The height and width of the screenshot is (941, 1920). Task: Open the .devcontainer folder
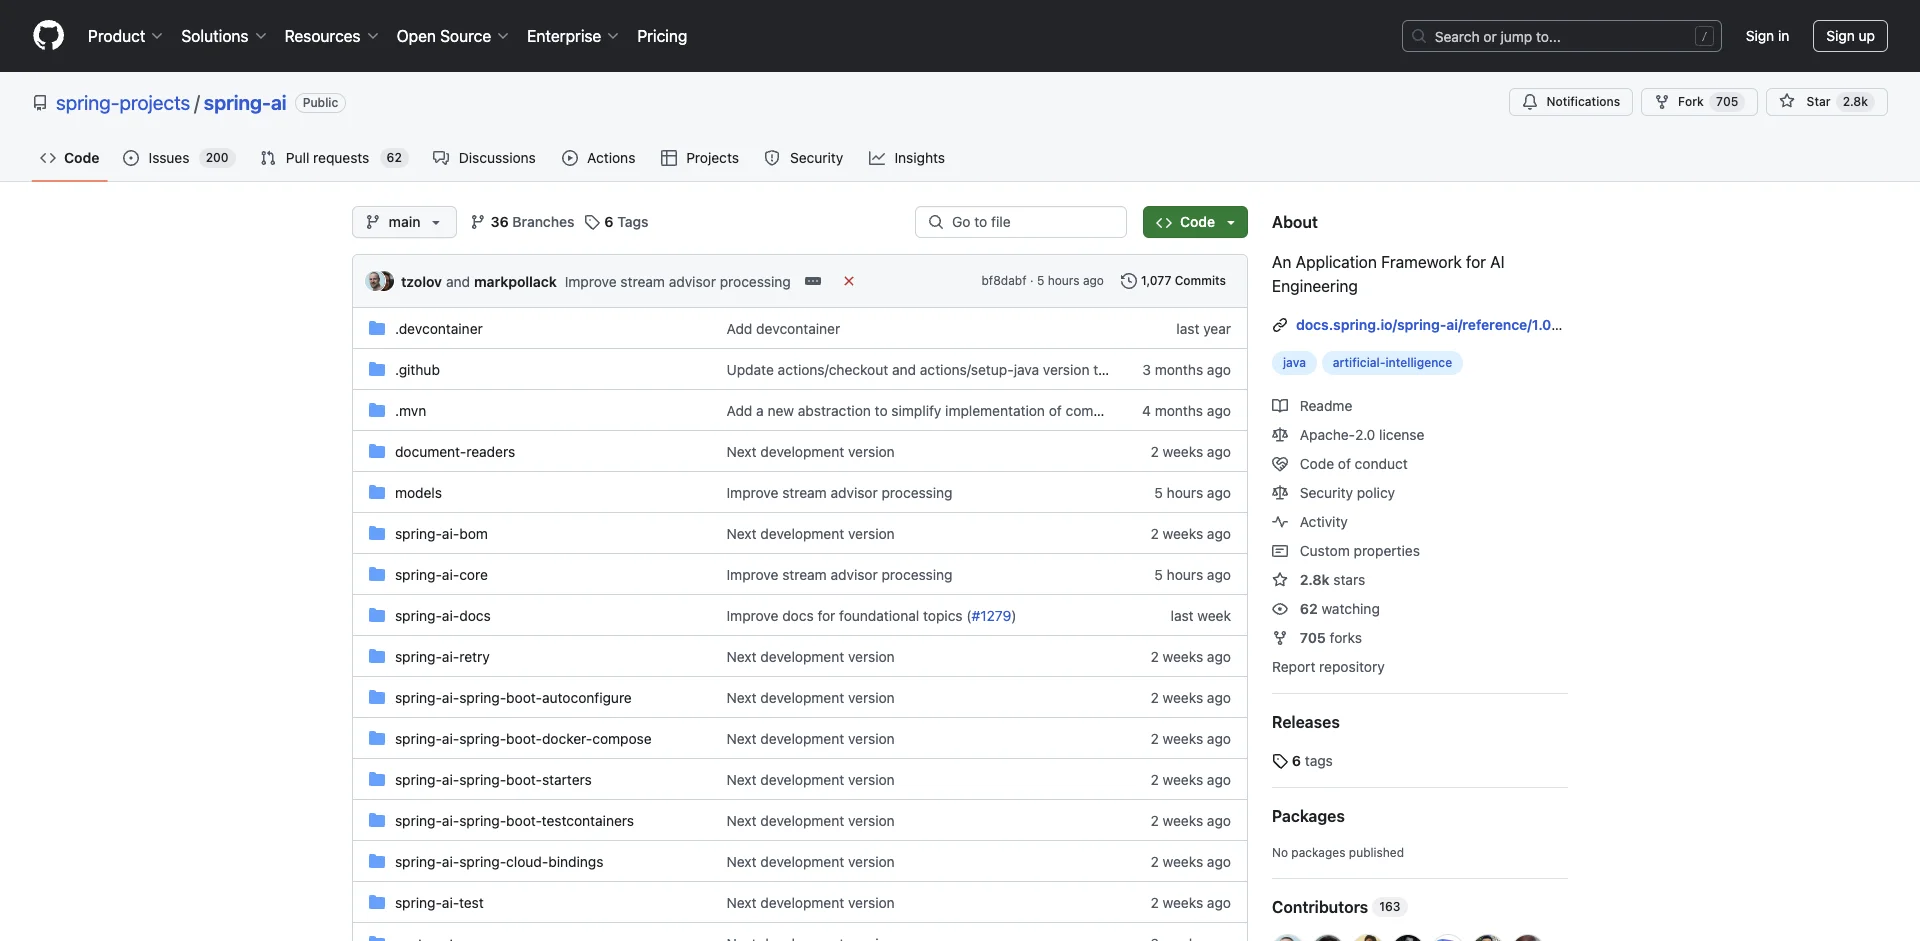point(438,329)
